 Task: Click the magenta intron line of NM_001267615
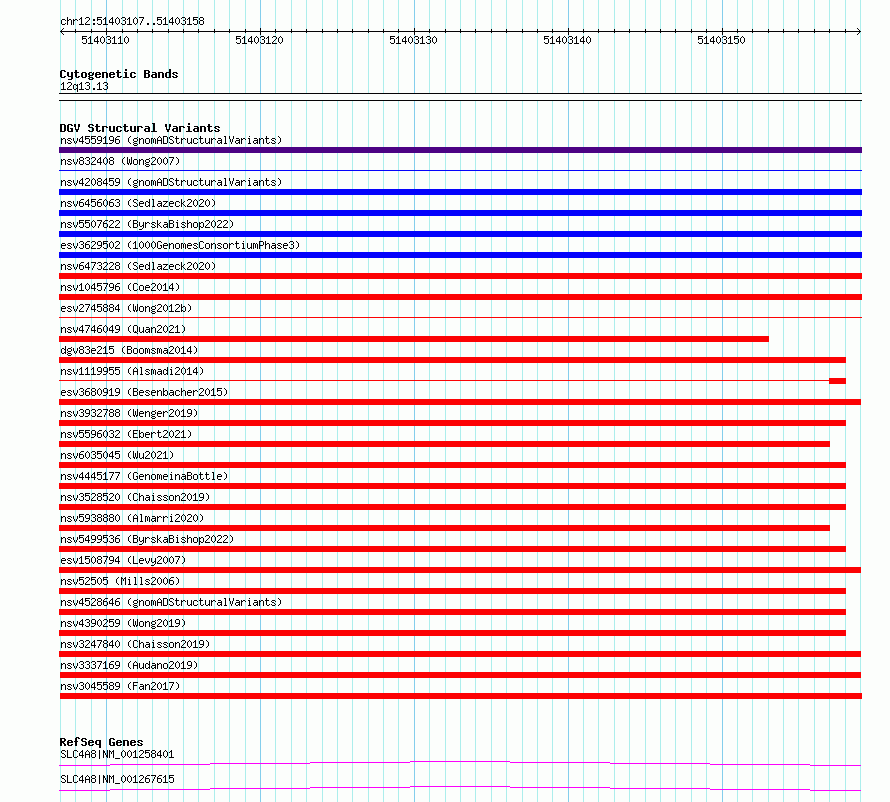(460, 788)
